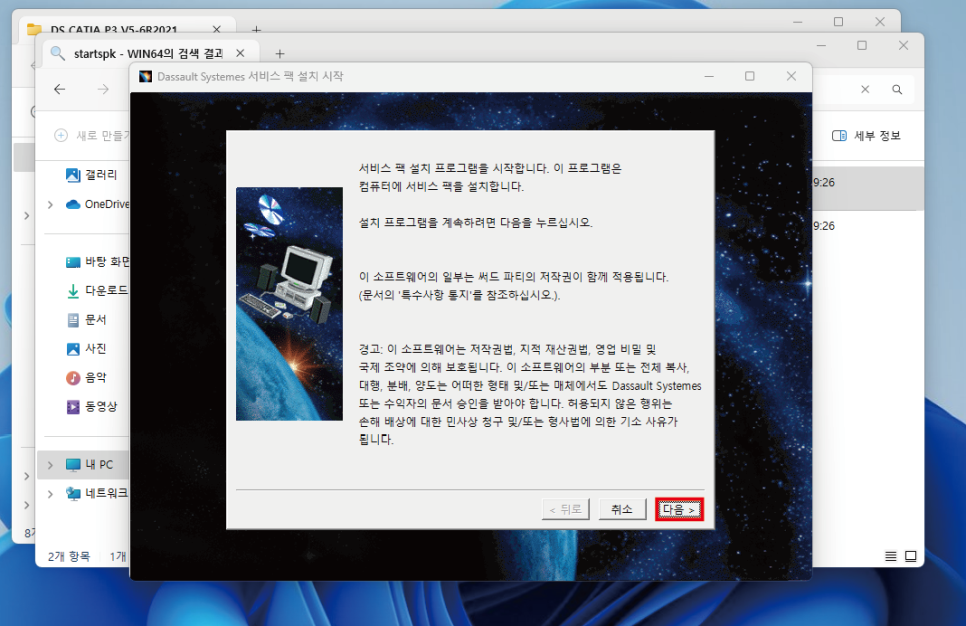Viewport: 966px width, 626px height.
Task: Click 새로 만들기 in Explorer toolbar
Action: coord(92,136)
